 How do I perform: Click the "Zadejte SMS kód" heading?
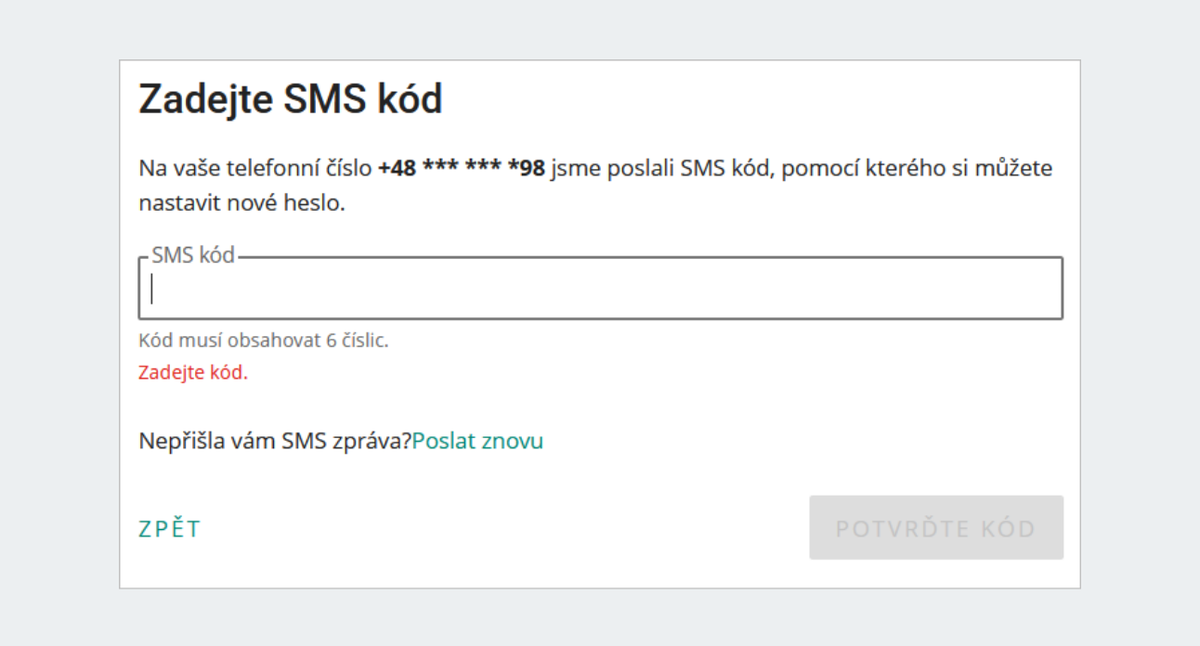[290, 100]
